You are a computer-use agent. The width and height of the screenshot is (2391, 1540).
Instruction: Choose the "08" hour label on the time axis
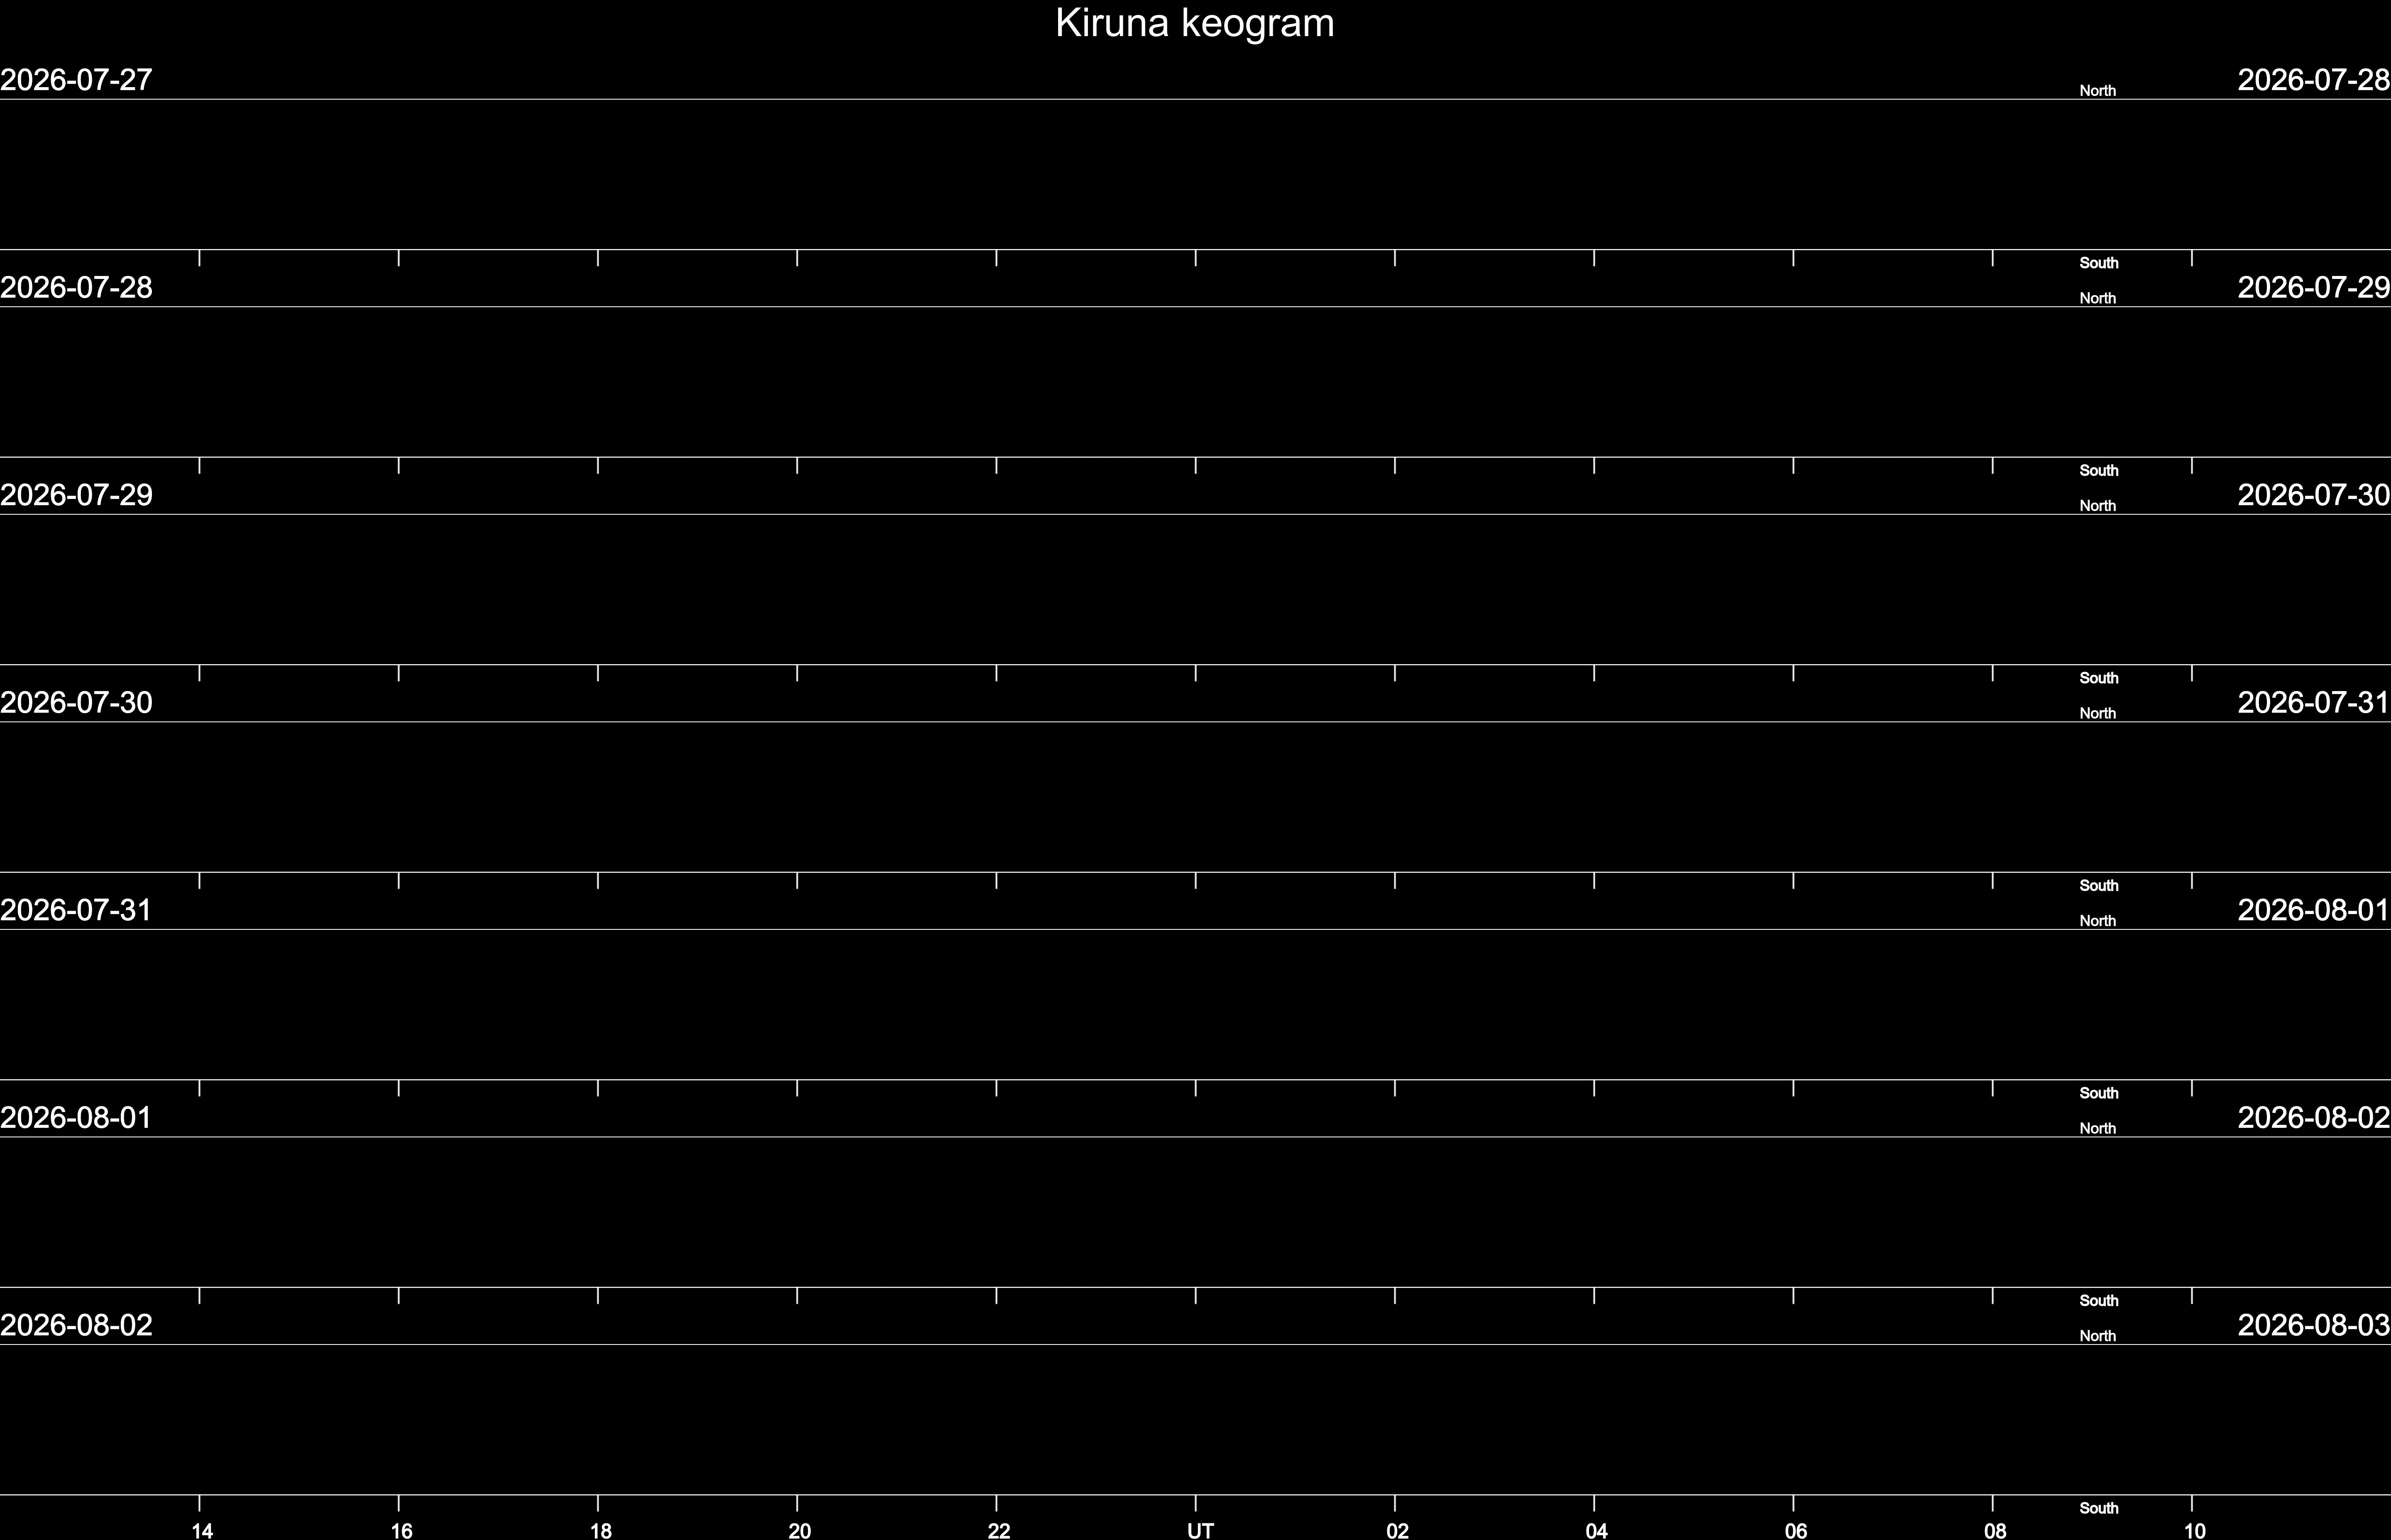1995,1531
